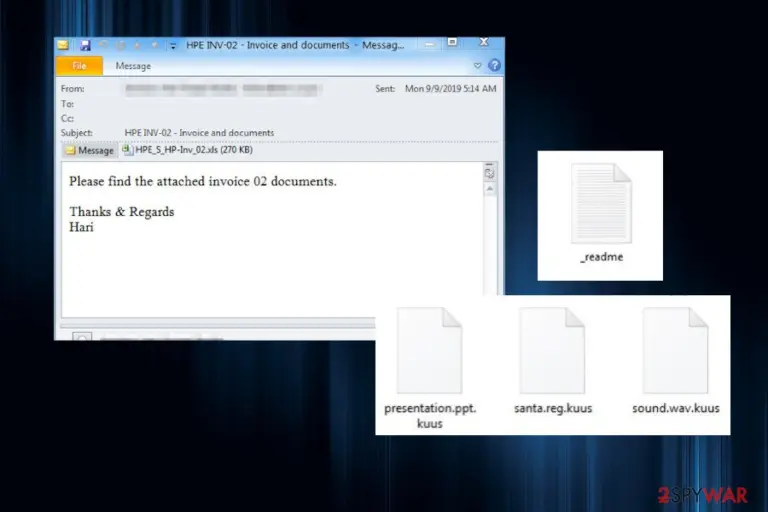Click the message body scrollbar up arrow
This screenshot has height=512, width=768.
click(x=489, y=189)
